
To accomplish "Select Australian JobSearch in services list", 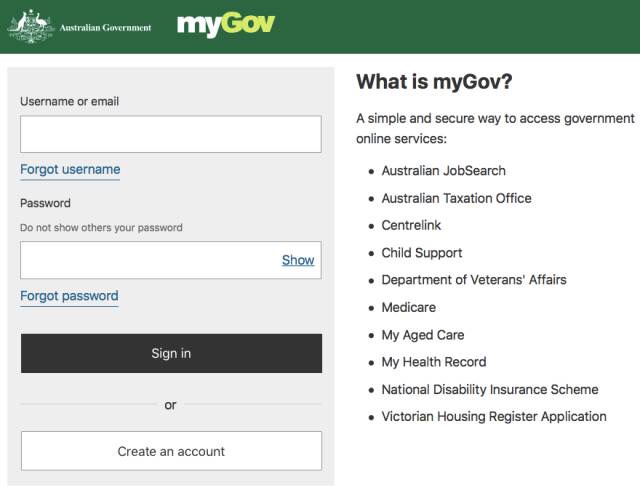I will click(444, 171).
